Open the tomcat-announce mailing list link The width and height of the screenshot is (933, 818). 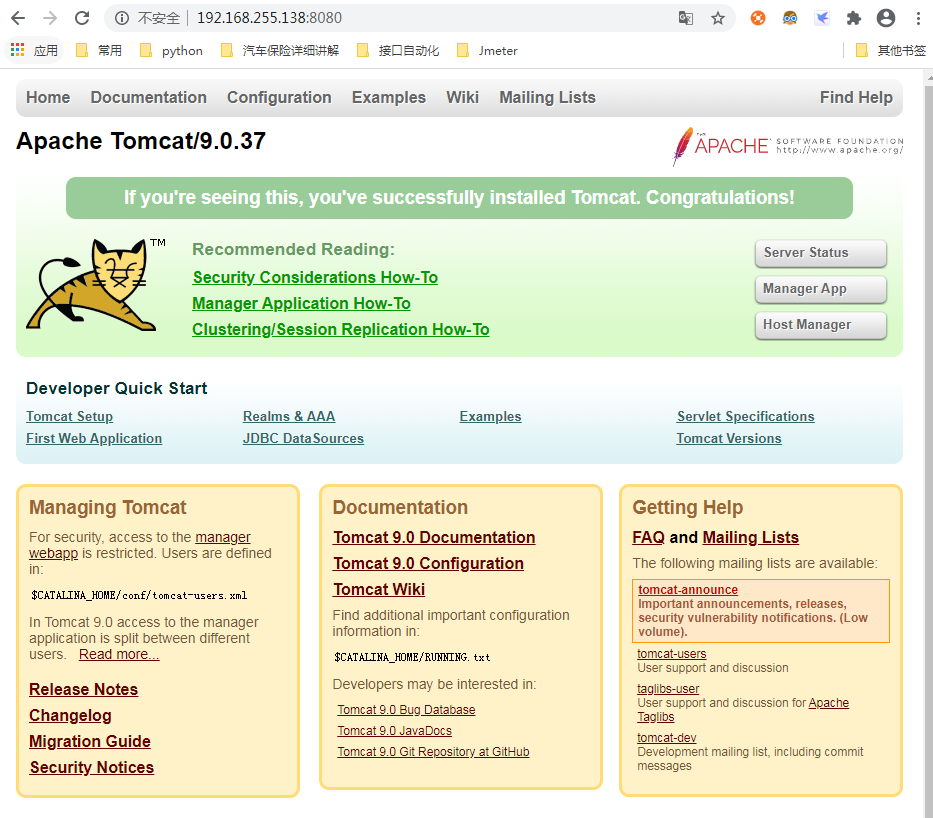[x=688, y=590]
